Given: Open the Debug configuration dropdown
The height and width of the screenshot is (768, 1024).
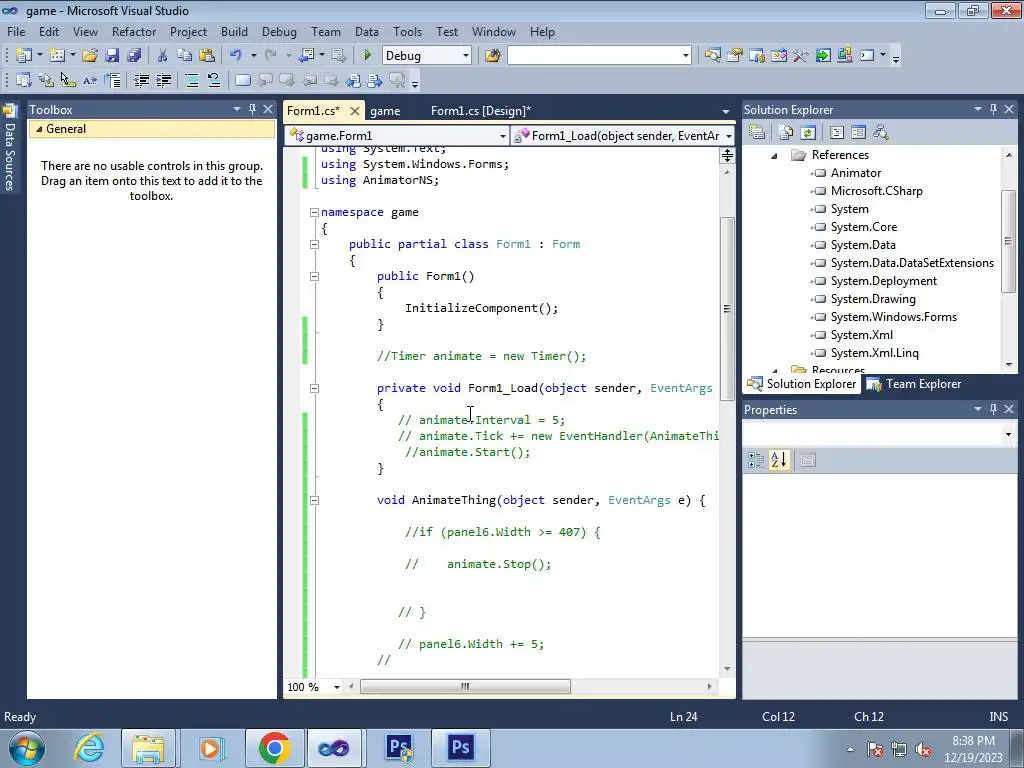Looking at the screenshot, I should click(466, 56).
